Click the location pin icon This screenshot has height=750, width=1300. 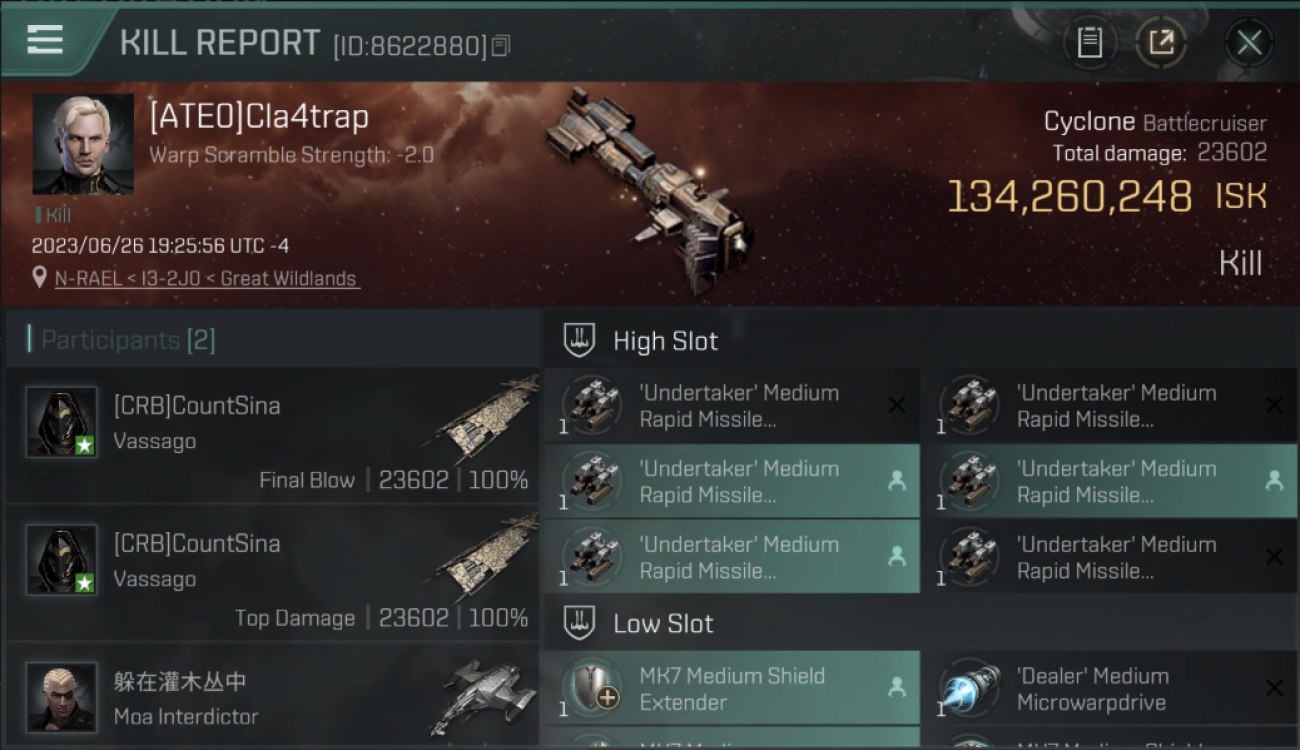pyautogui.click(x=40, y=278)
